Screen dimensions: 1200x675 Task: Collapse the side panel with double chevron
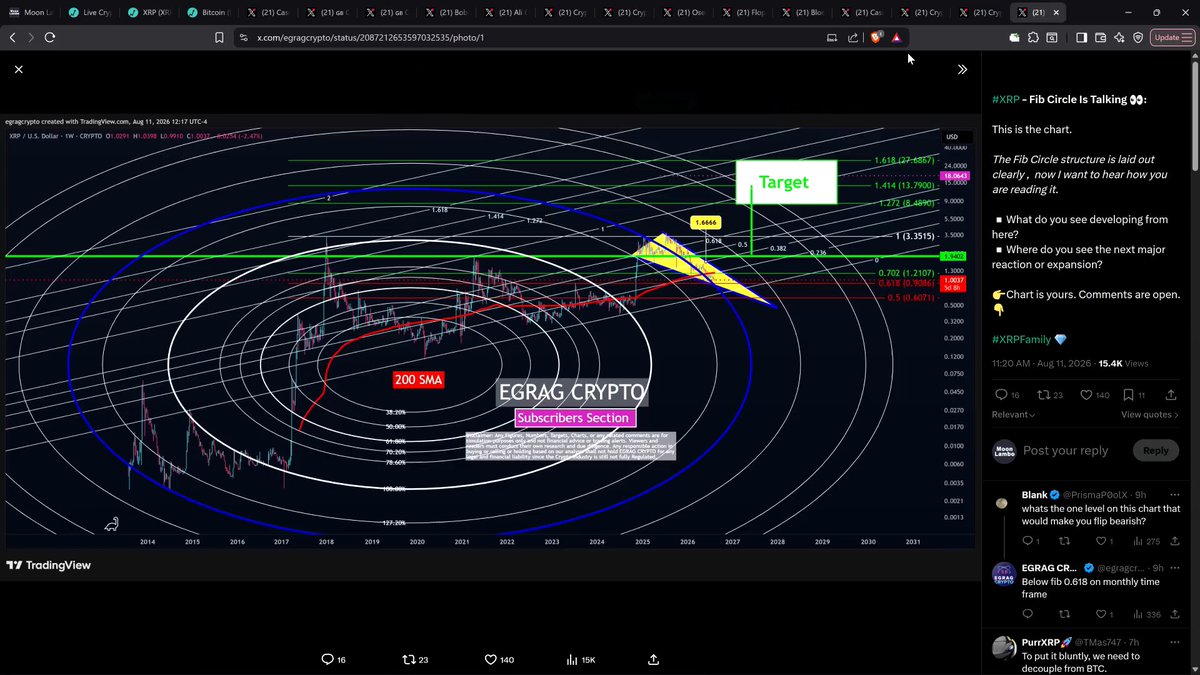click(x=962, y=69)
